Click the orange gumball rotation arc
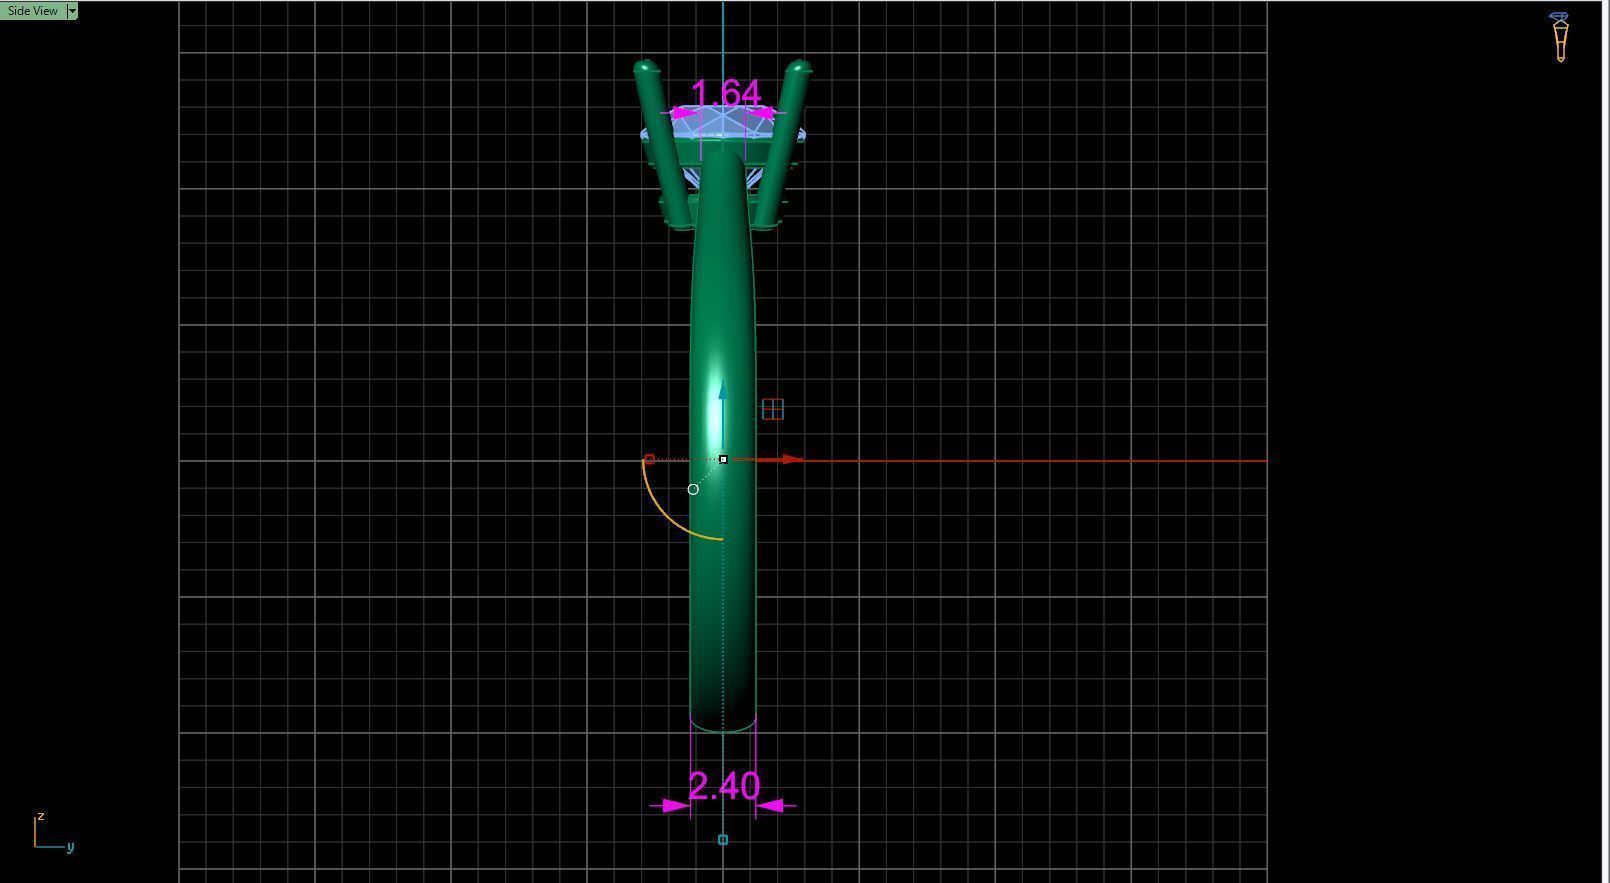1610x883 pixels. [666, 514]
